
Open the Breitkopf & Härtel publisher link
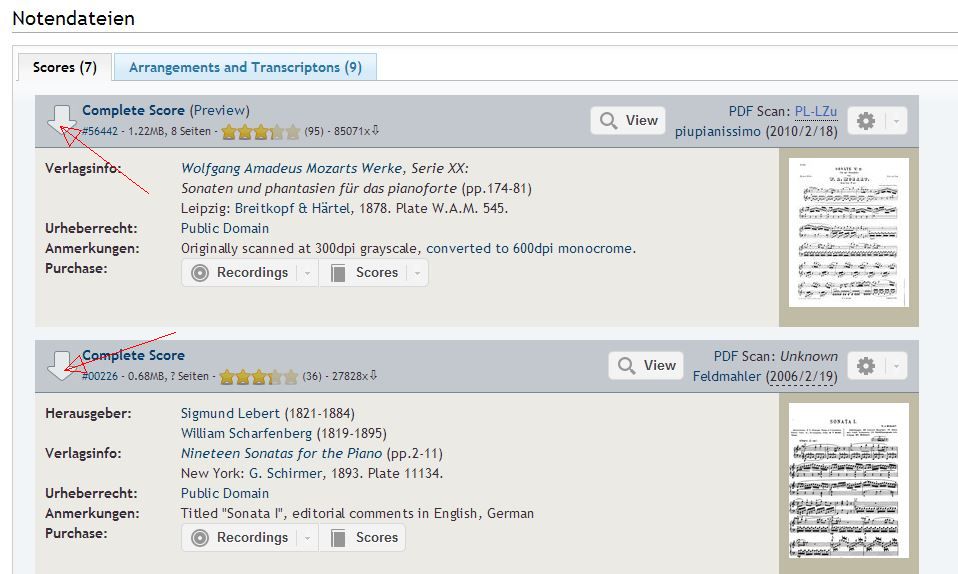(x=293, y=208)
